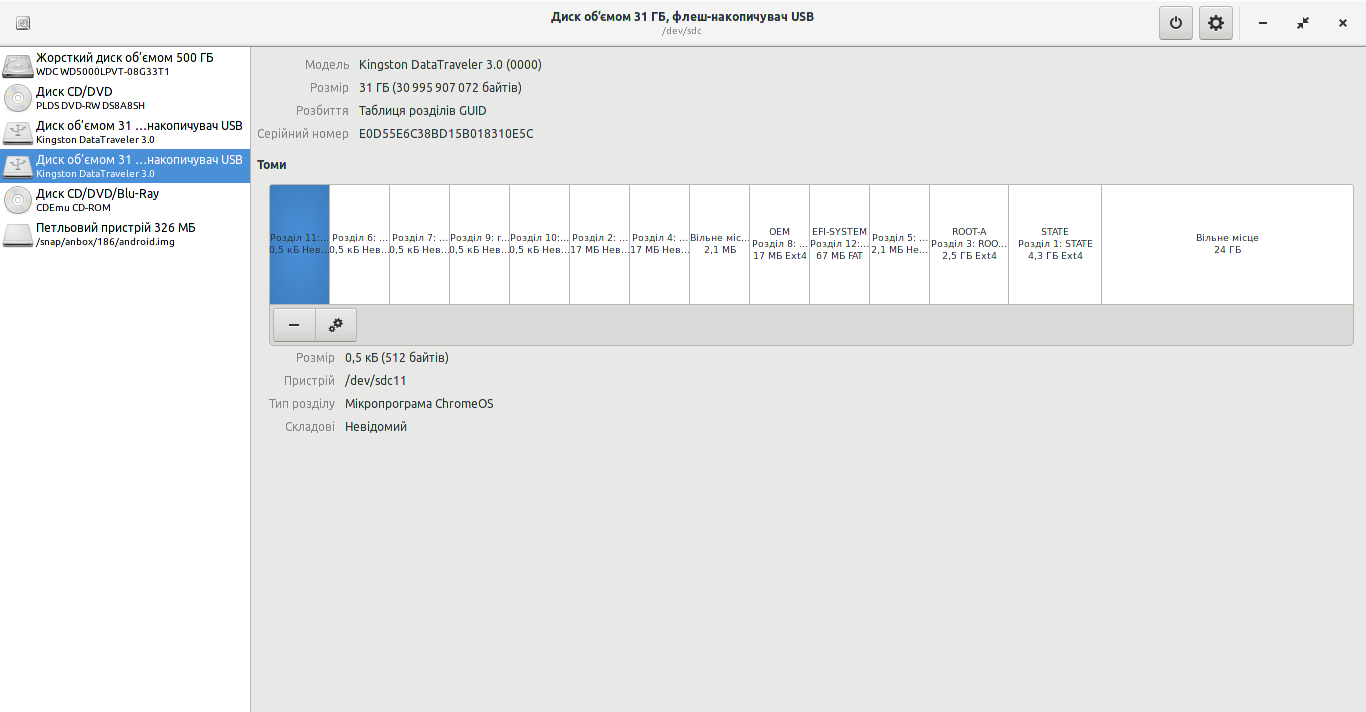Click the delete partition minus button
This screenshot has height=712, width=1366.
coord(294,325)
